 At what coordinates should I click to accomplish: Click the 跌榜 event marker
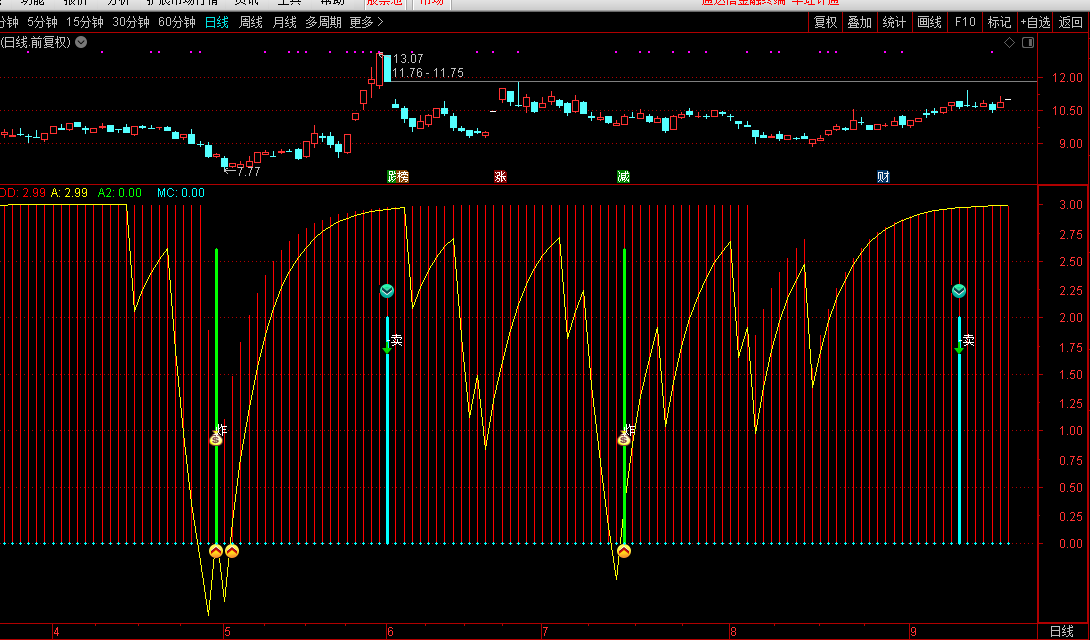[398, 177]
